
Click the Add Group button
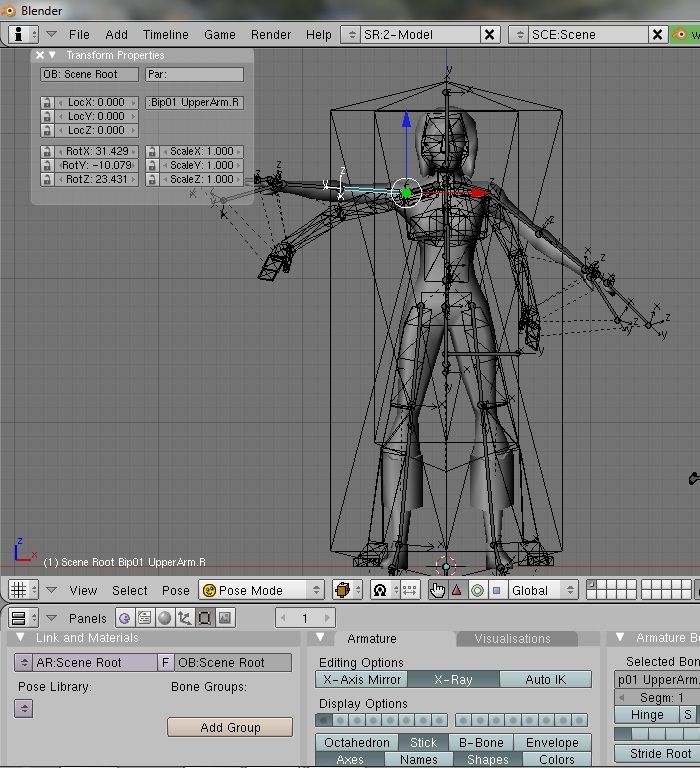coord(230,727)
